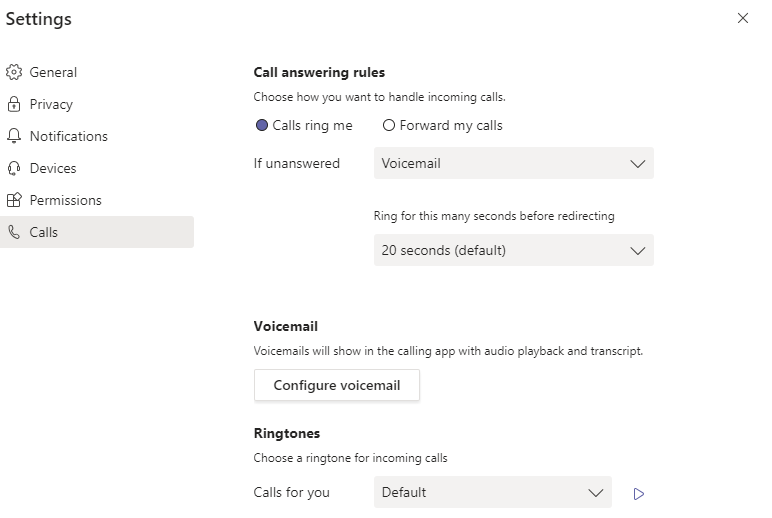This screenshot has width=772, height=518.
Task: Select the Calls ring me option
Action: click(304, 126)
